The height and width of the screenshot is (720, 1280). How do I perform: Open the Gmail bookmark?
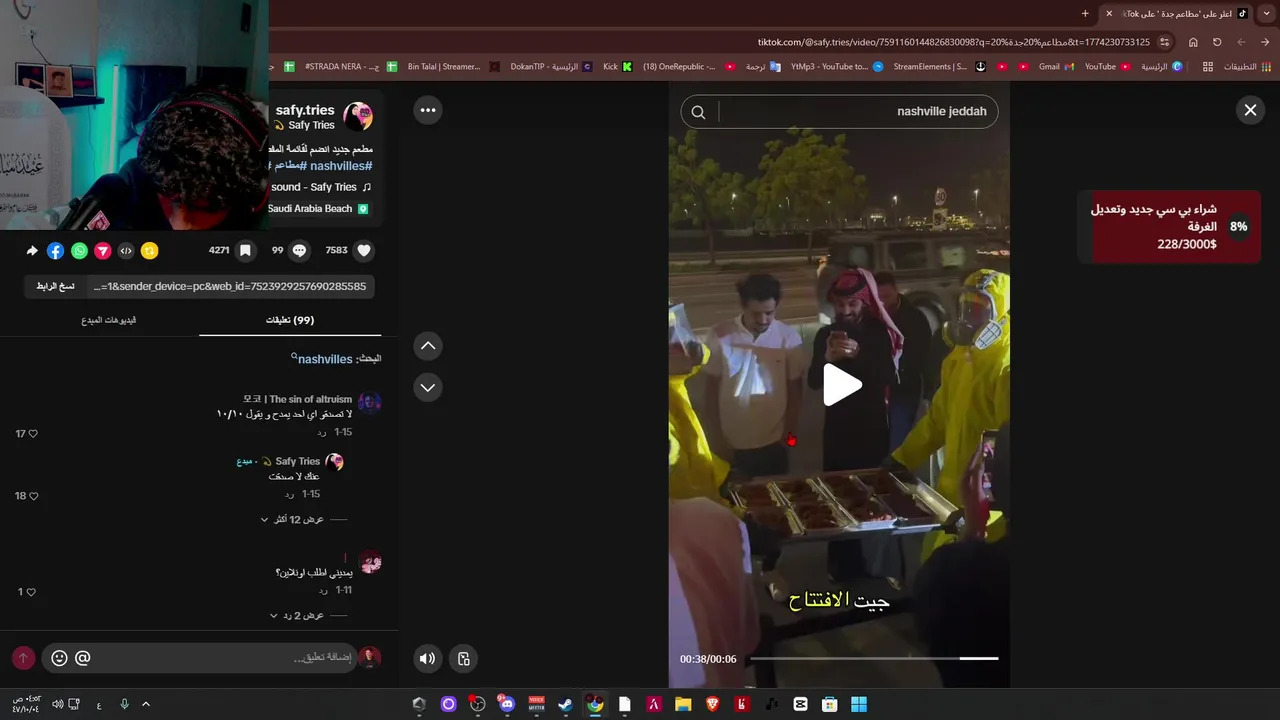(1056, 67)
